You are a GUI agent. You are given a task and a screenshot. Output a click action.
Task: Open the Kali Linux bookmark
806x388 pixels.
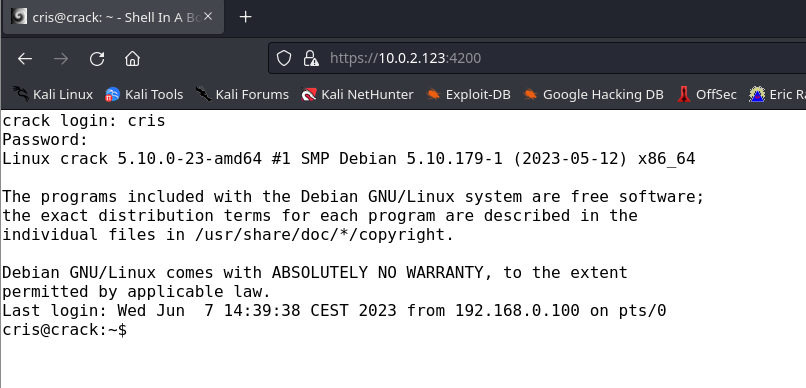[53, 95]
